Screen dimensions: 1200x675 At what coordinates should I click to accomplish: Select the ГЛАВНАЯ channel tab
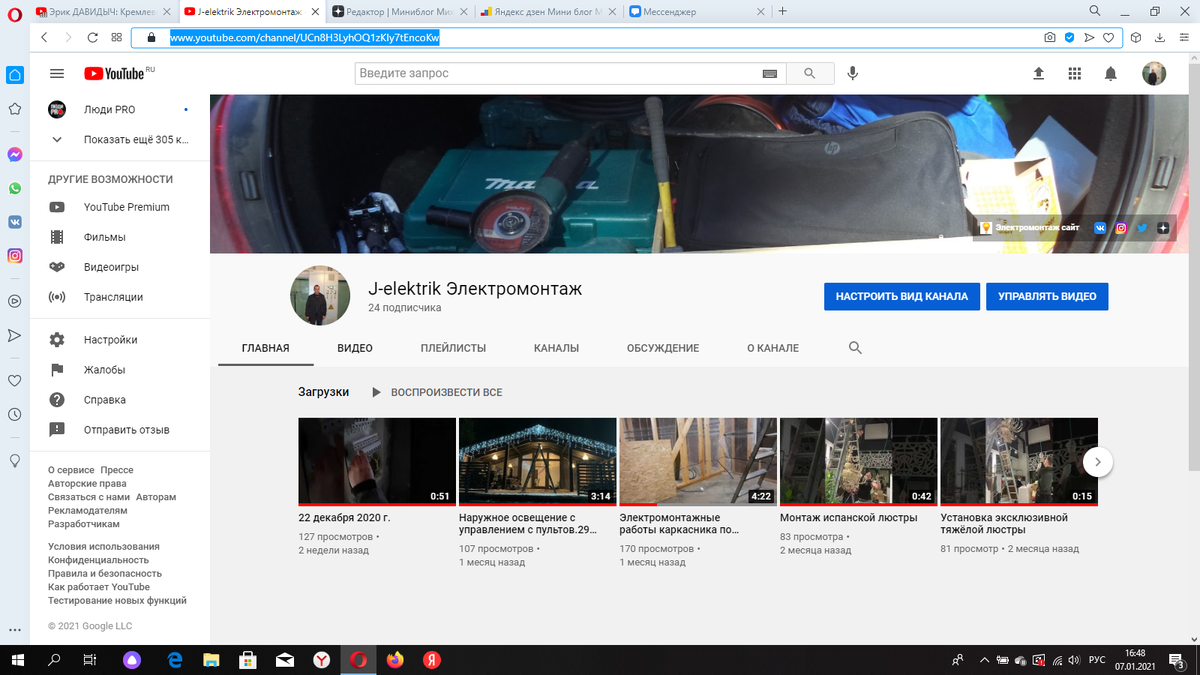tap(265, 348)
